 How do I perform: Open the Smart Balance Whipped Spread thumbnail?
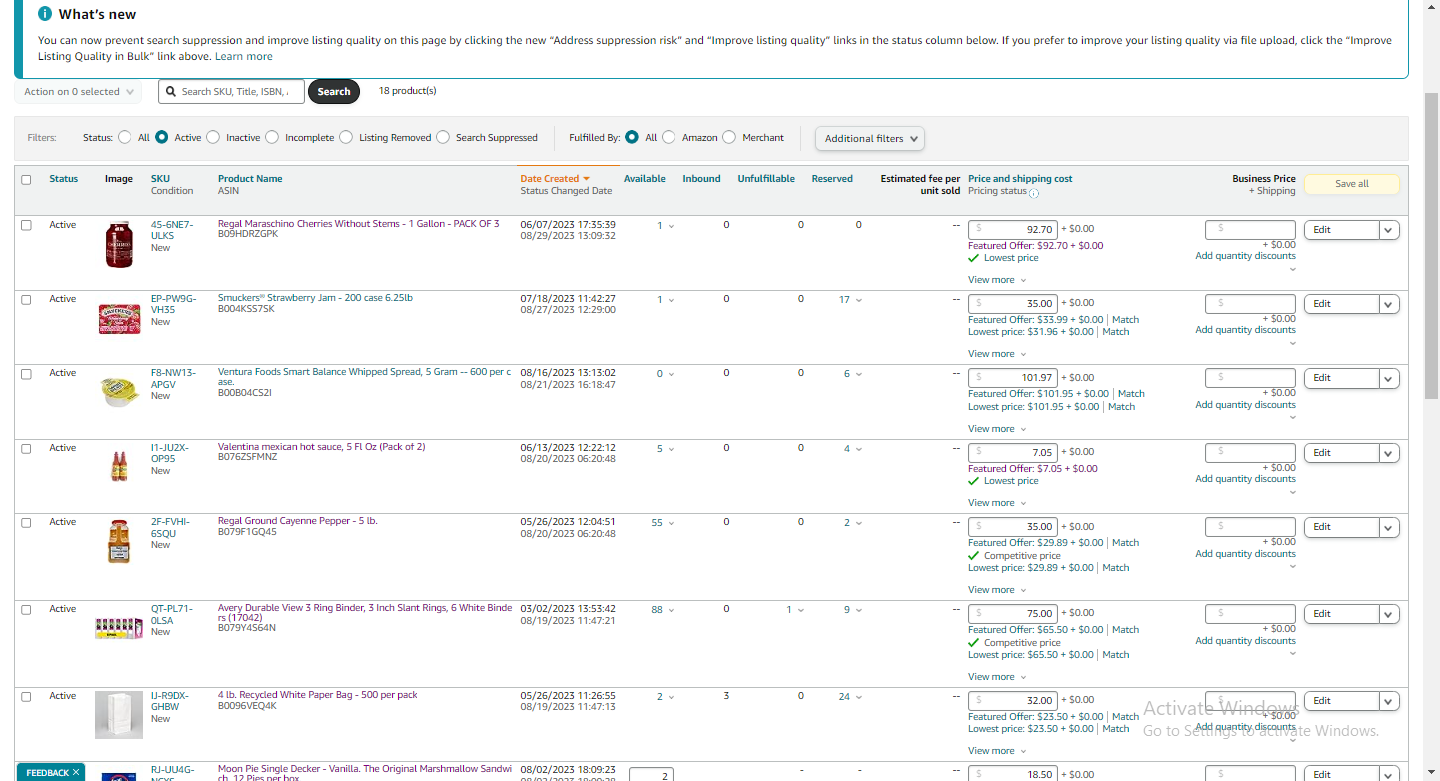[119, 391]
